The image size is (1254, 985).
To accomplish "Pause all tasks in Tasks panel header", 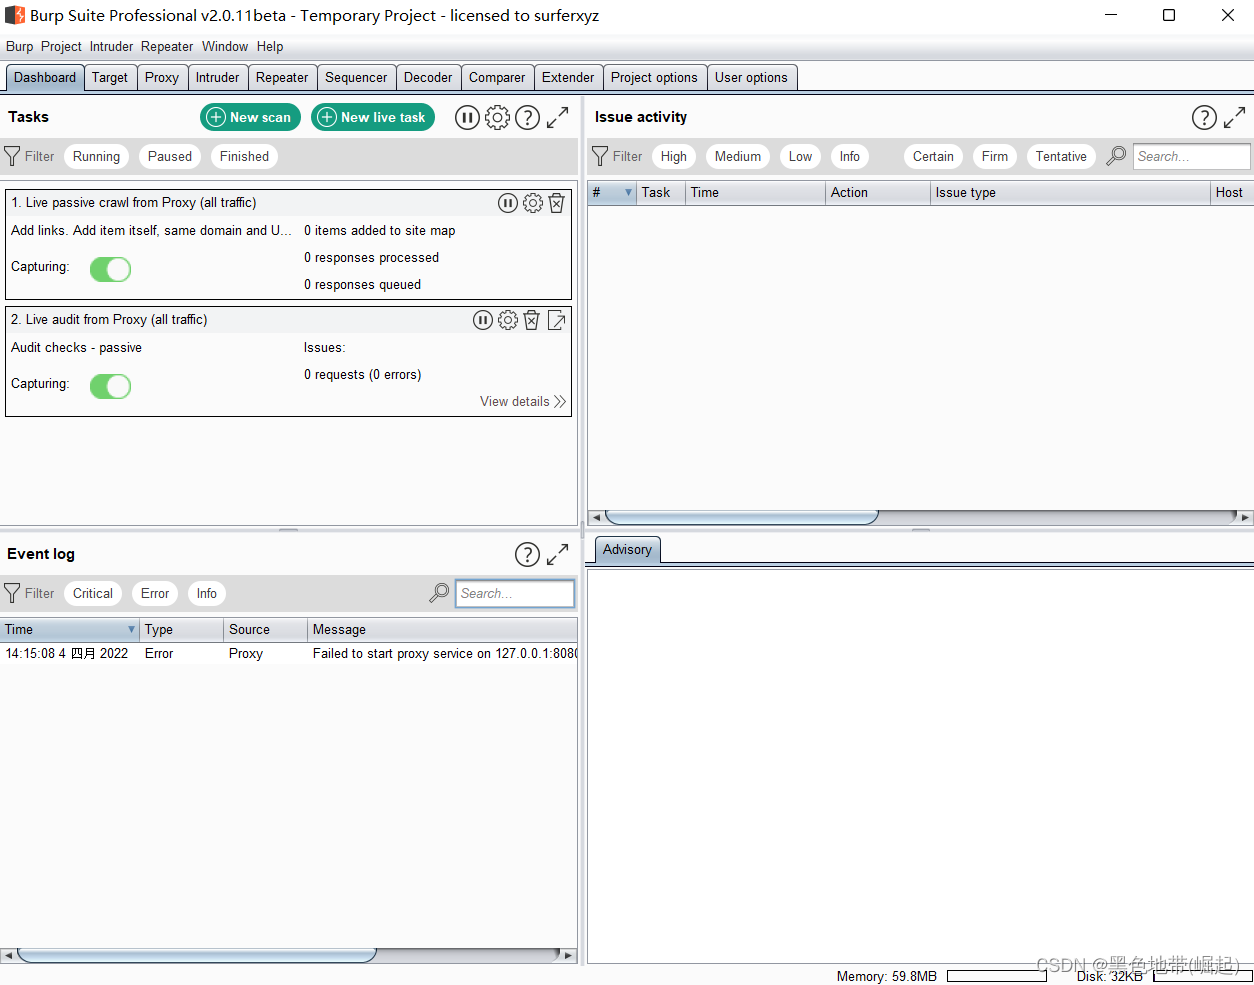I will pyautogui.click(x=467, y=117).
